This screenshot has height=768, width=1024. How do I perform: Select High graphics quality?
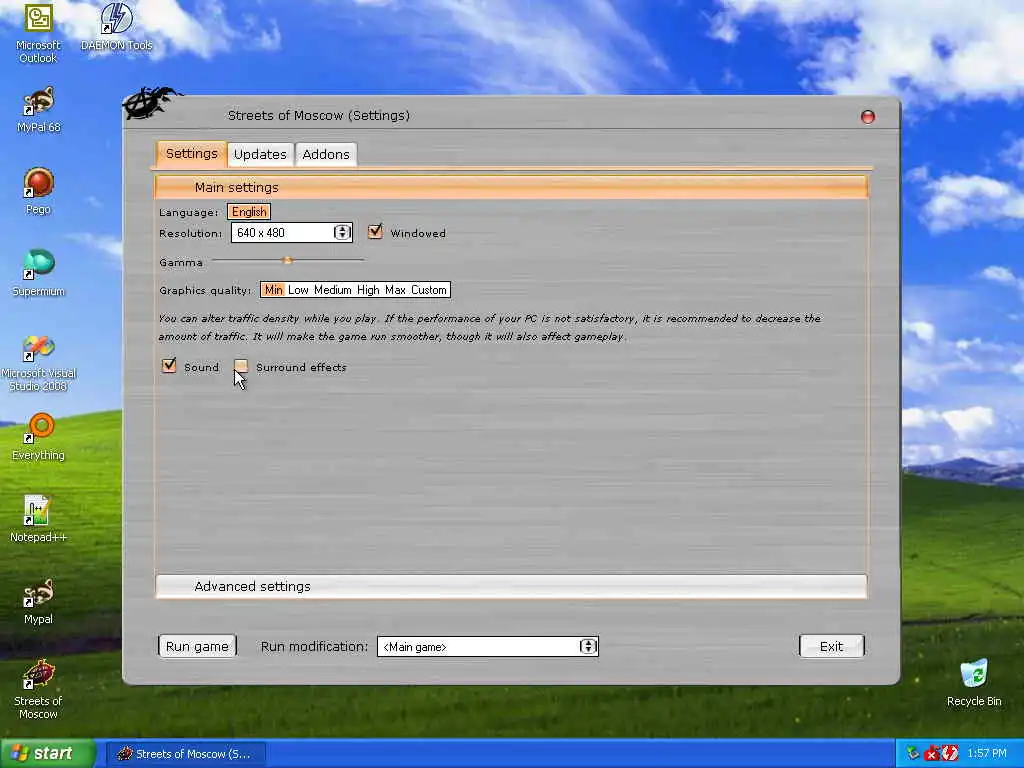[x=368, y=290]
